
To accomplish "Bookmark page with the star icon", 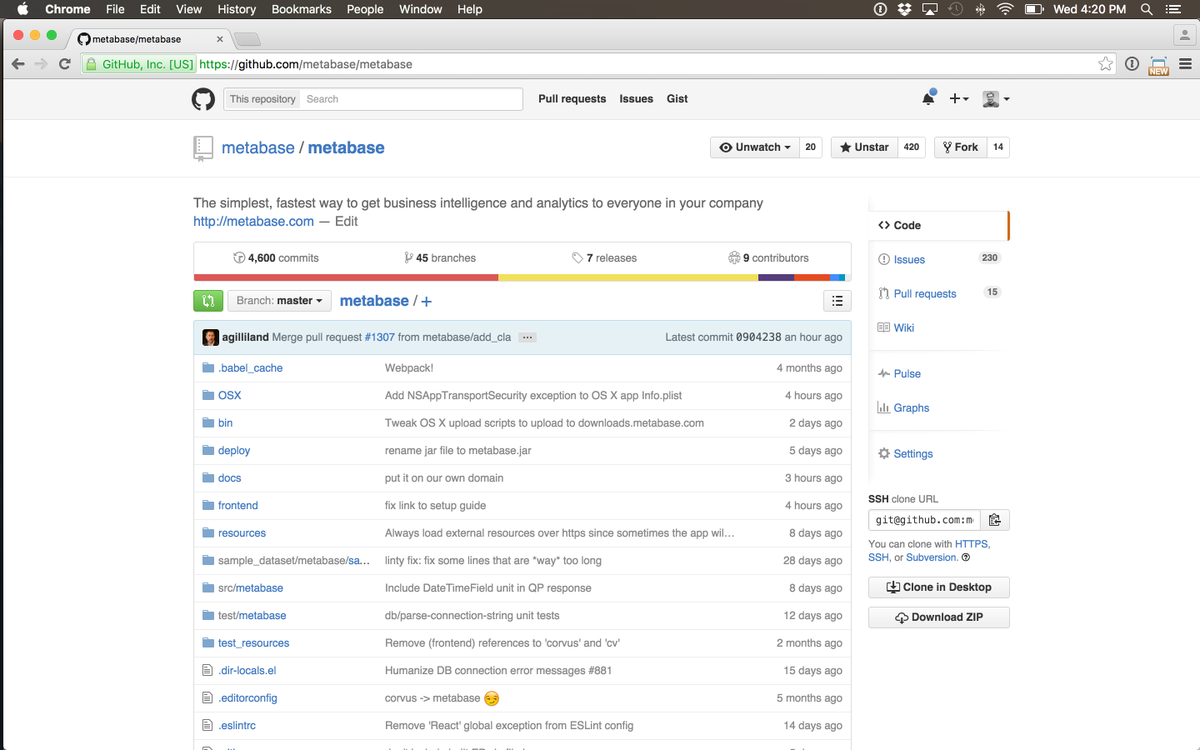I will [1105, 64].
